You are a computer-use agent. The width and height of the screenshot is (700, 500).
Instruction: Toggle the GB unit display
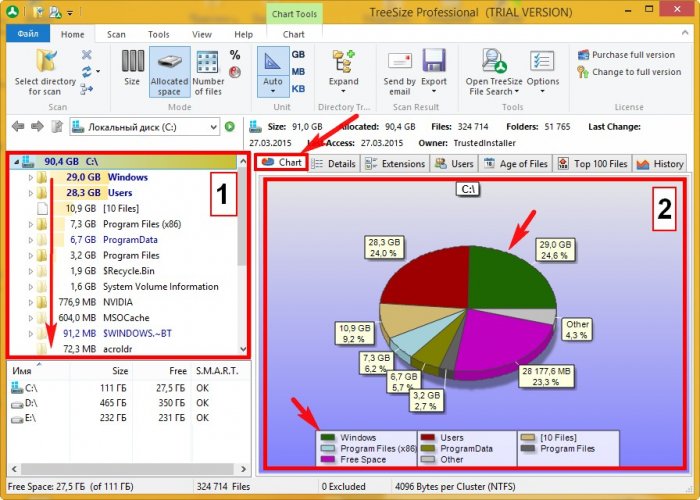[298, 55]
